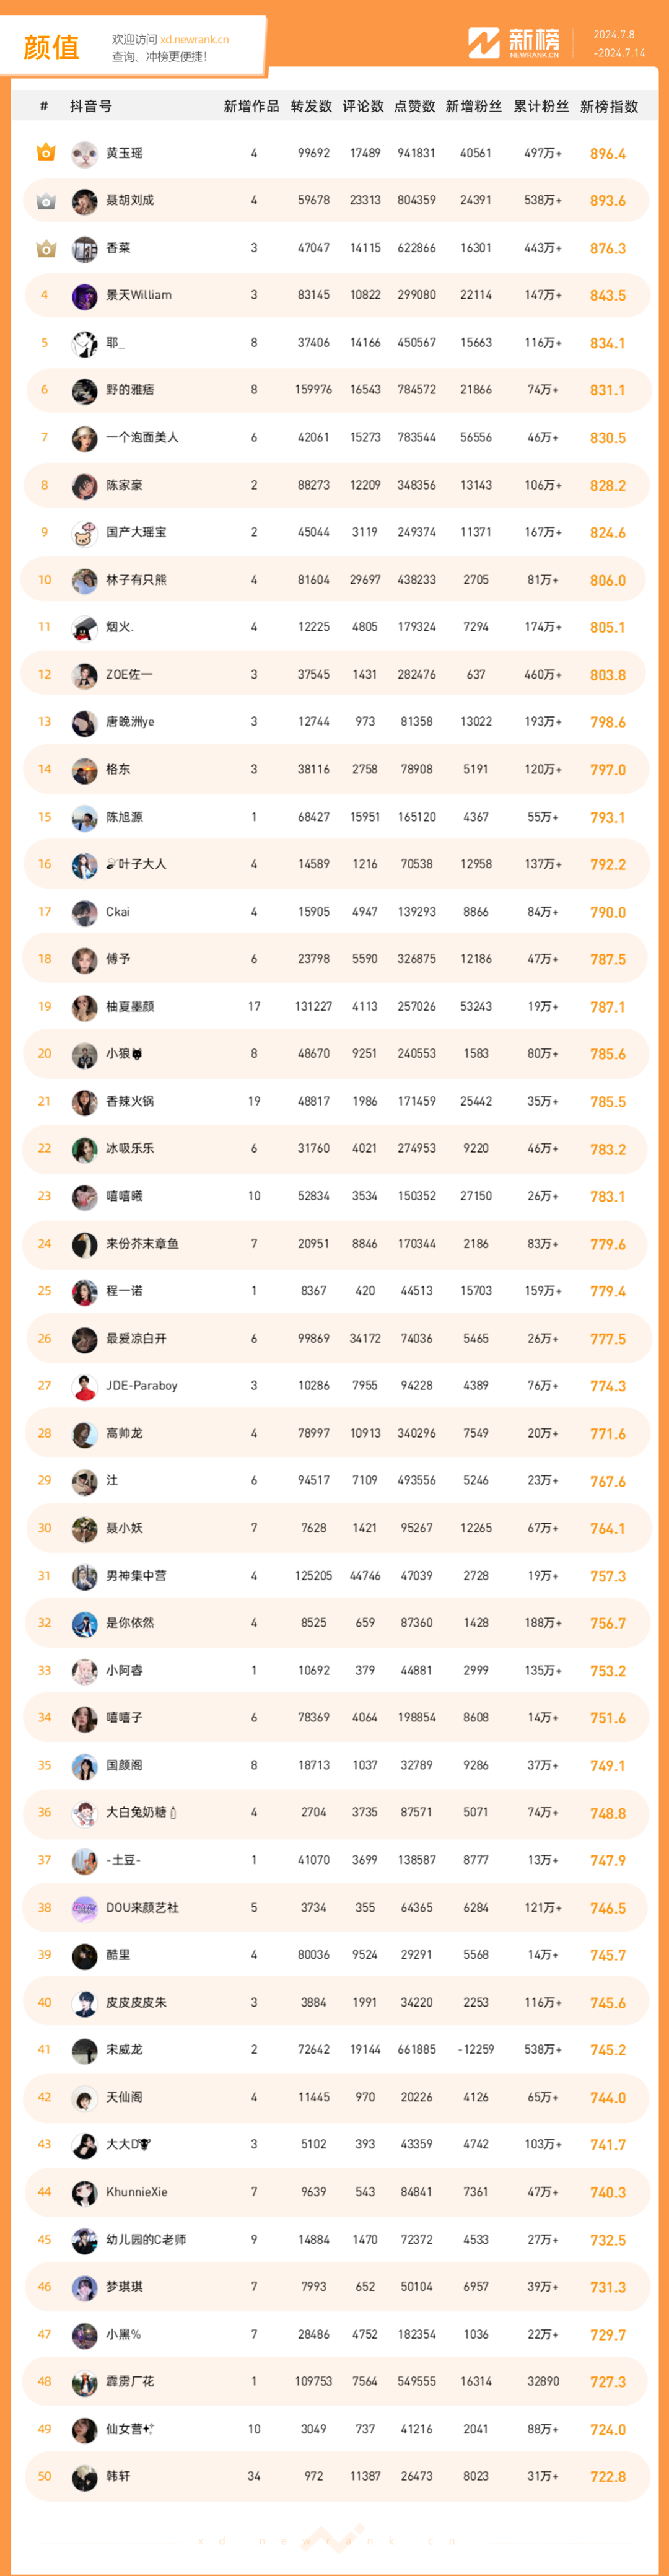The image size is (669, 2576).
Task: Open the account named 一个泡面美人
Action: [142, 438]
